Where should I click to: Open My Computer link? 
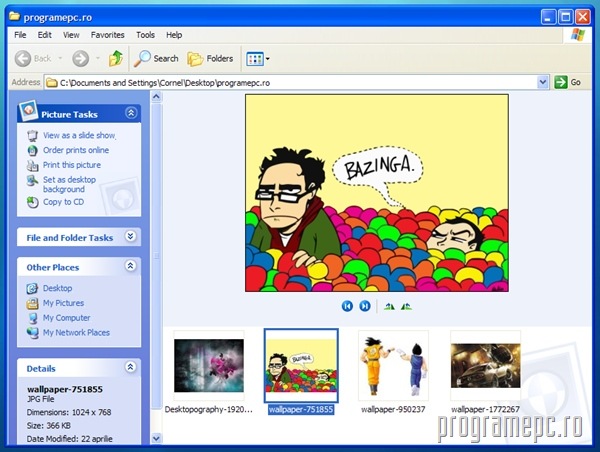click(x=67, y=318)
